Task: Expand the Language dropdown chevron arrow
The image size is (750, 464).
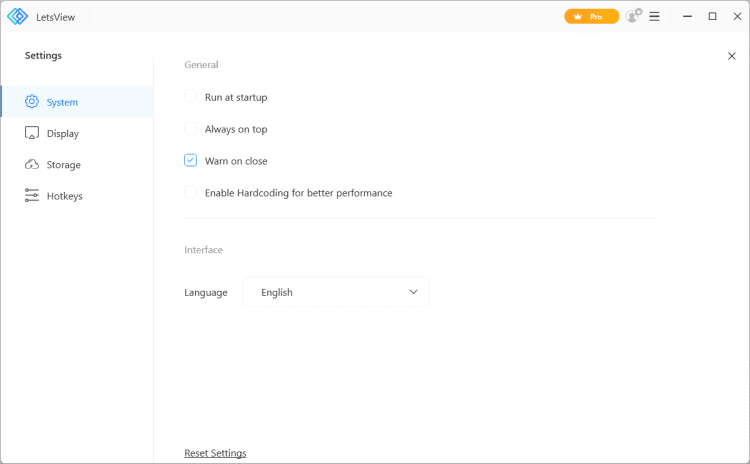Action: [414, 292]
